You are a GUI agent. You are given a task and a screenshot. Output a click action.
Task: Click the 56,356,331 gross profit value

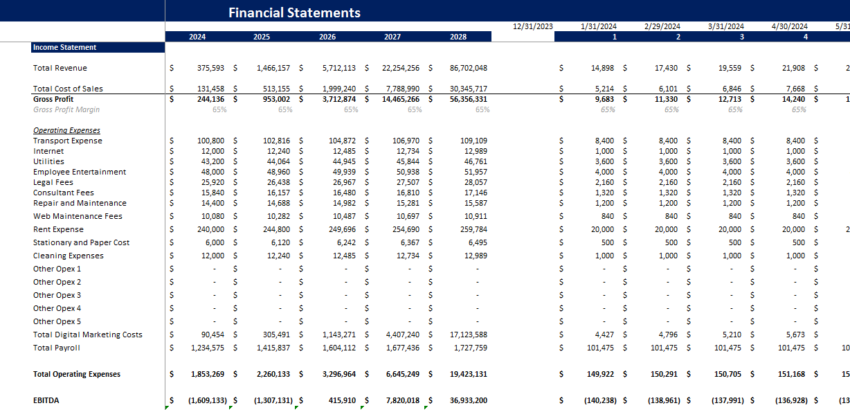[x=468, y=99]
